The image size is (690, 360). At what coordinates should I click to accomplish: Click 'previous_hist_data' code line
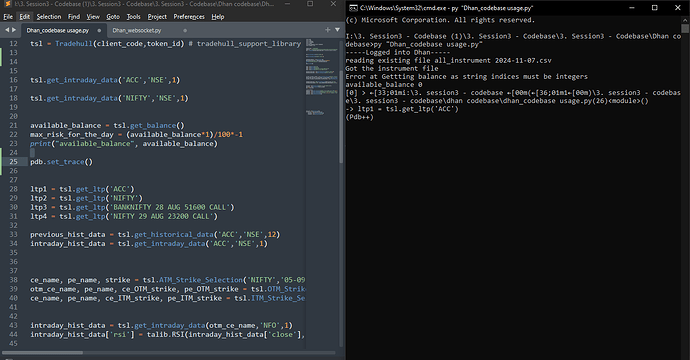[155, 234]
